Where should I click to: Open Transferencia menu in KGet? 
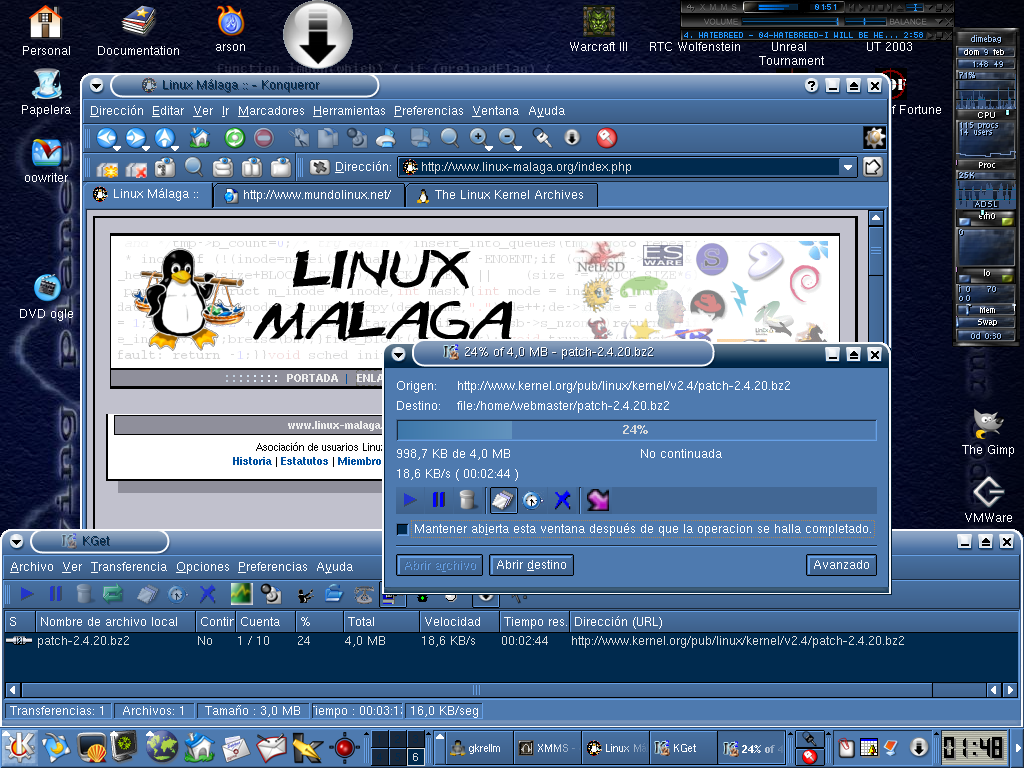(129, 567)
